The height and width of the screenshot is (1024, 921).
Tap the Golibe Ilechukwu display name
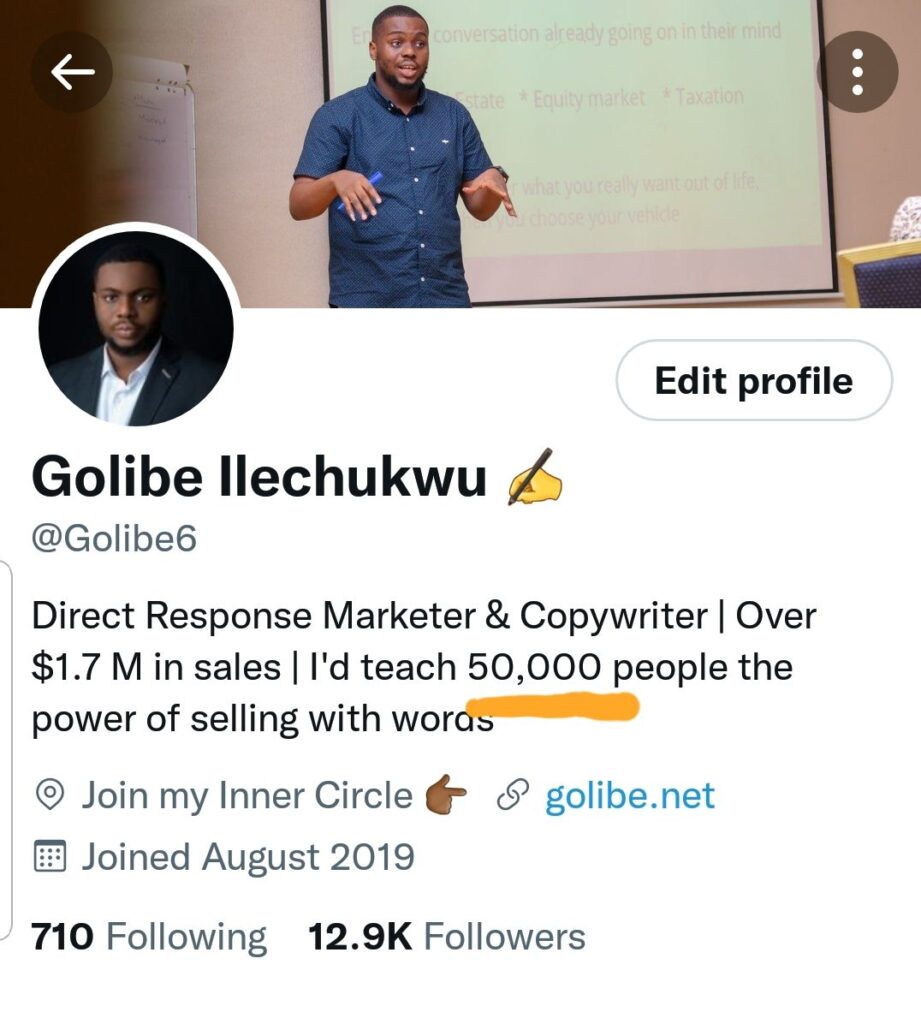(259, 477)
